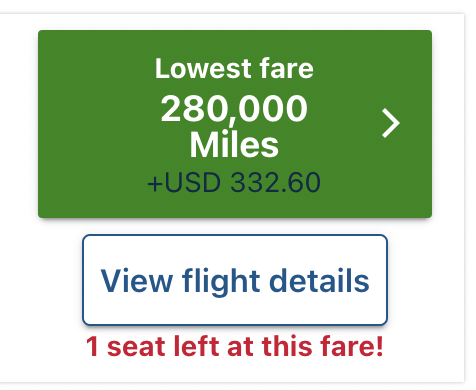Click the blue-outlined flight details button

tap(235, 280)
